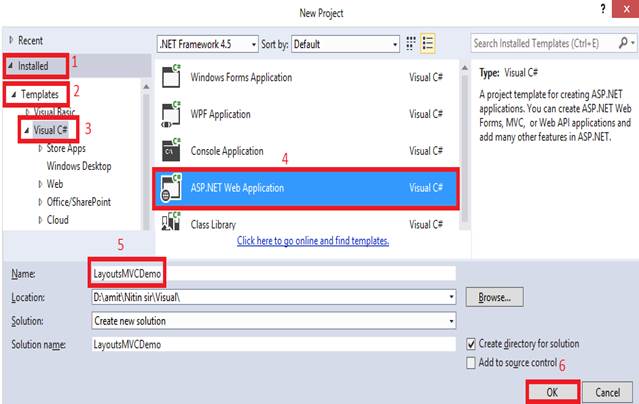Click the Class Library template icon
This screenshot has height=404, width=639.
(171, 222)
